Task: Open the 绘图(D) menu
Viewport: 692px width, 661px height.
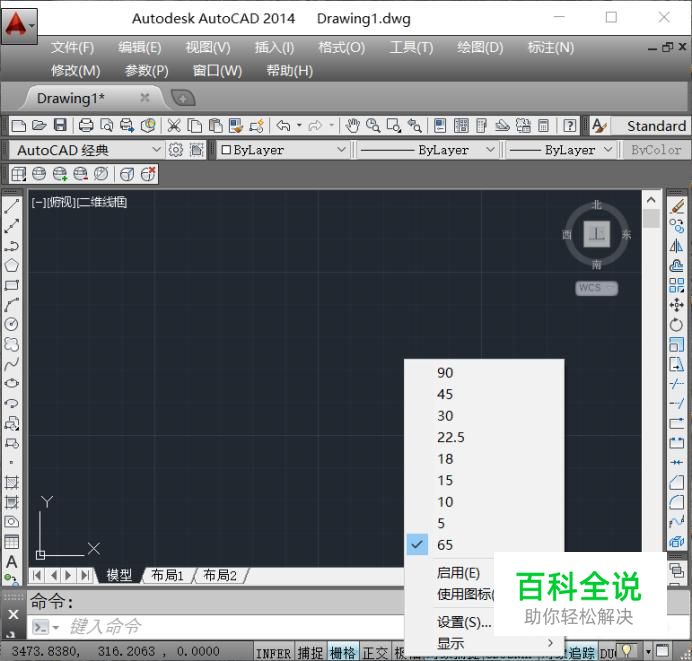Action: [x=480, y=47]
